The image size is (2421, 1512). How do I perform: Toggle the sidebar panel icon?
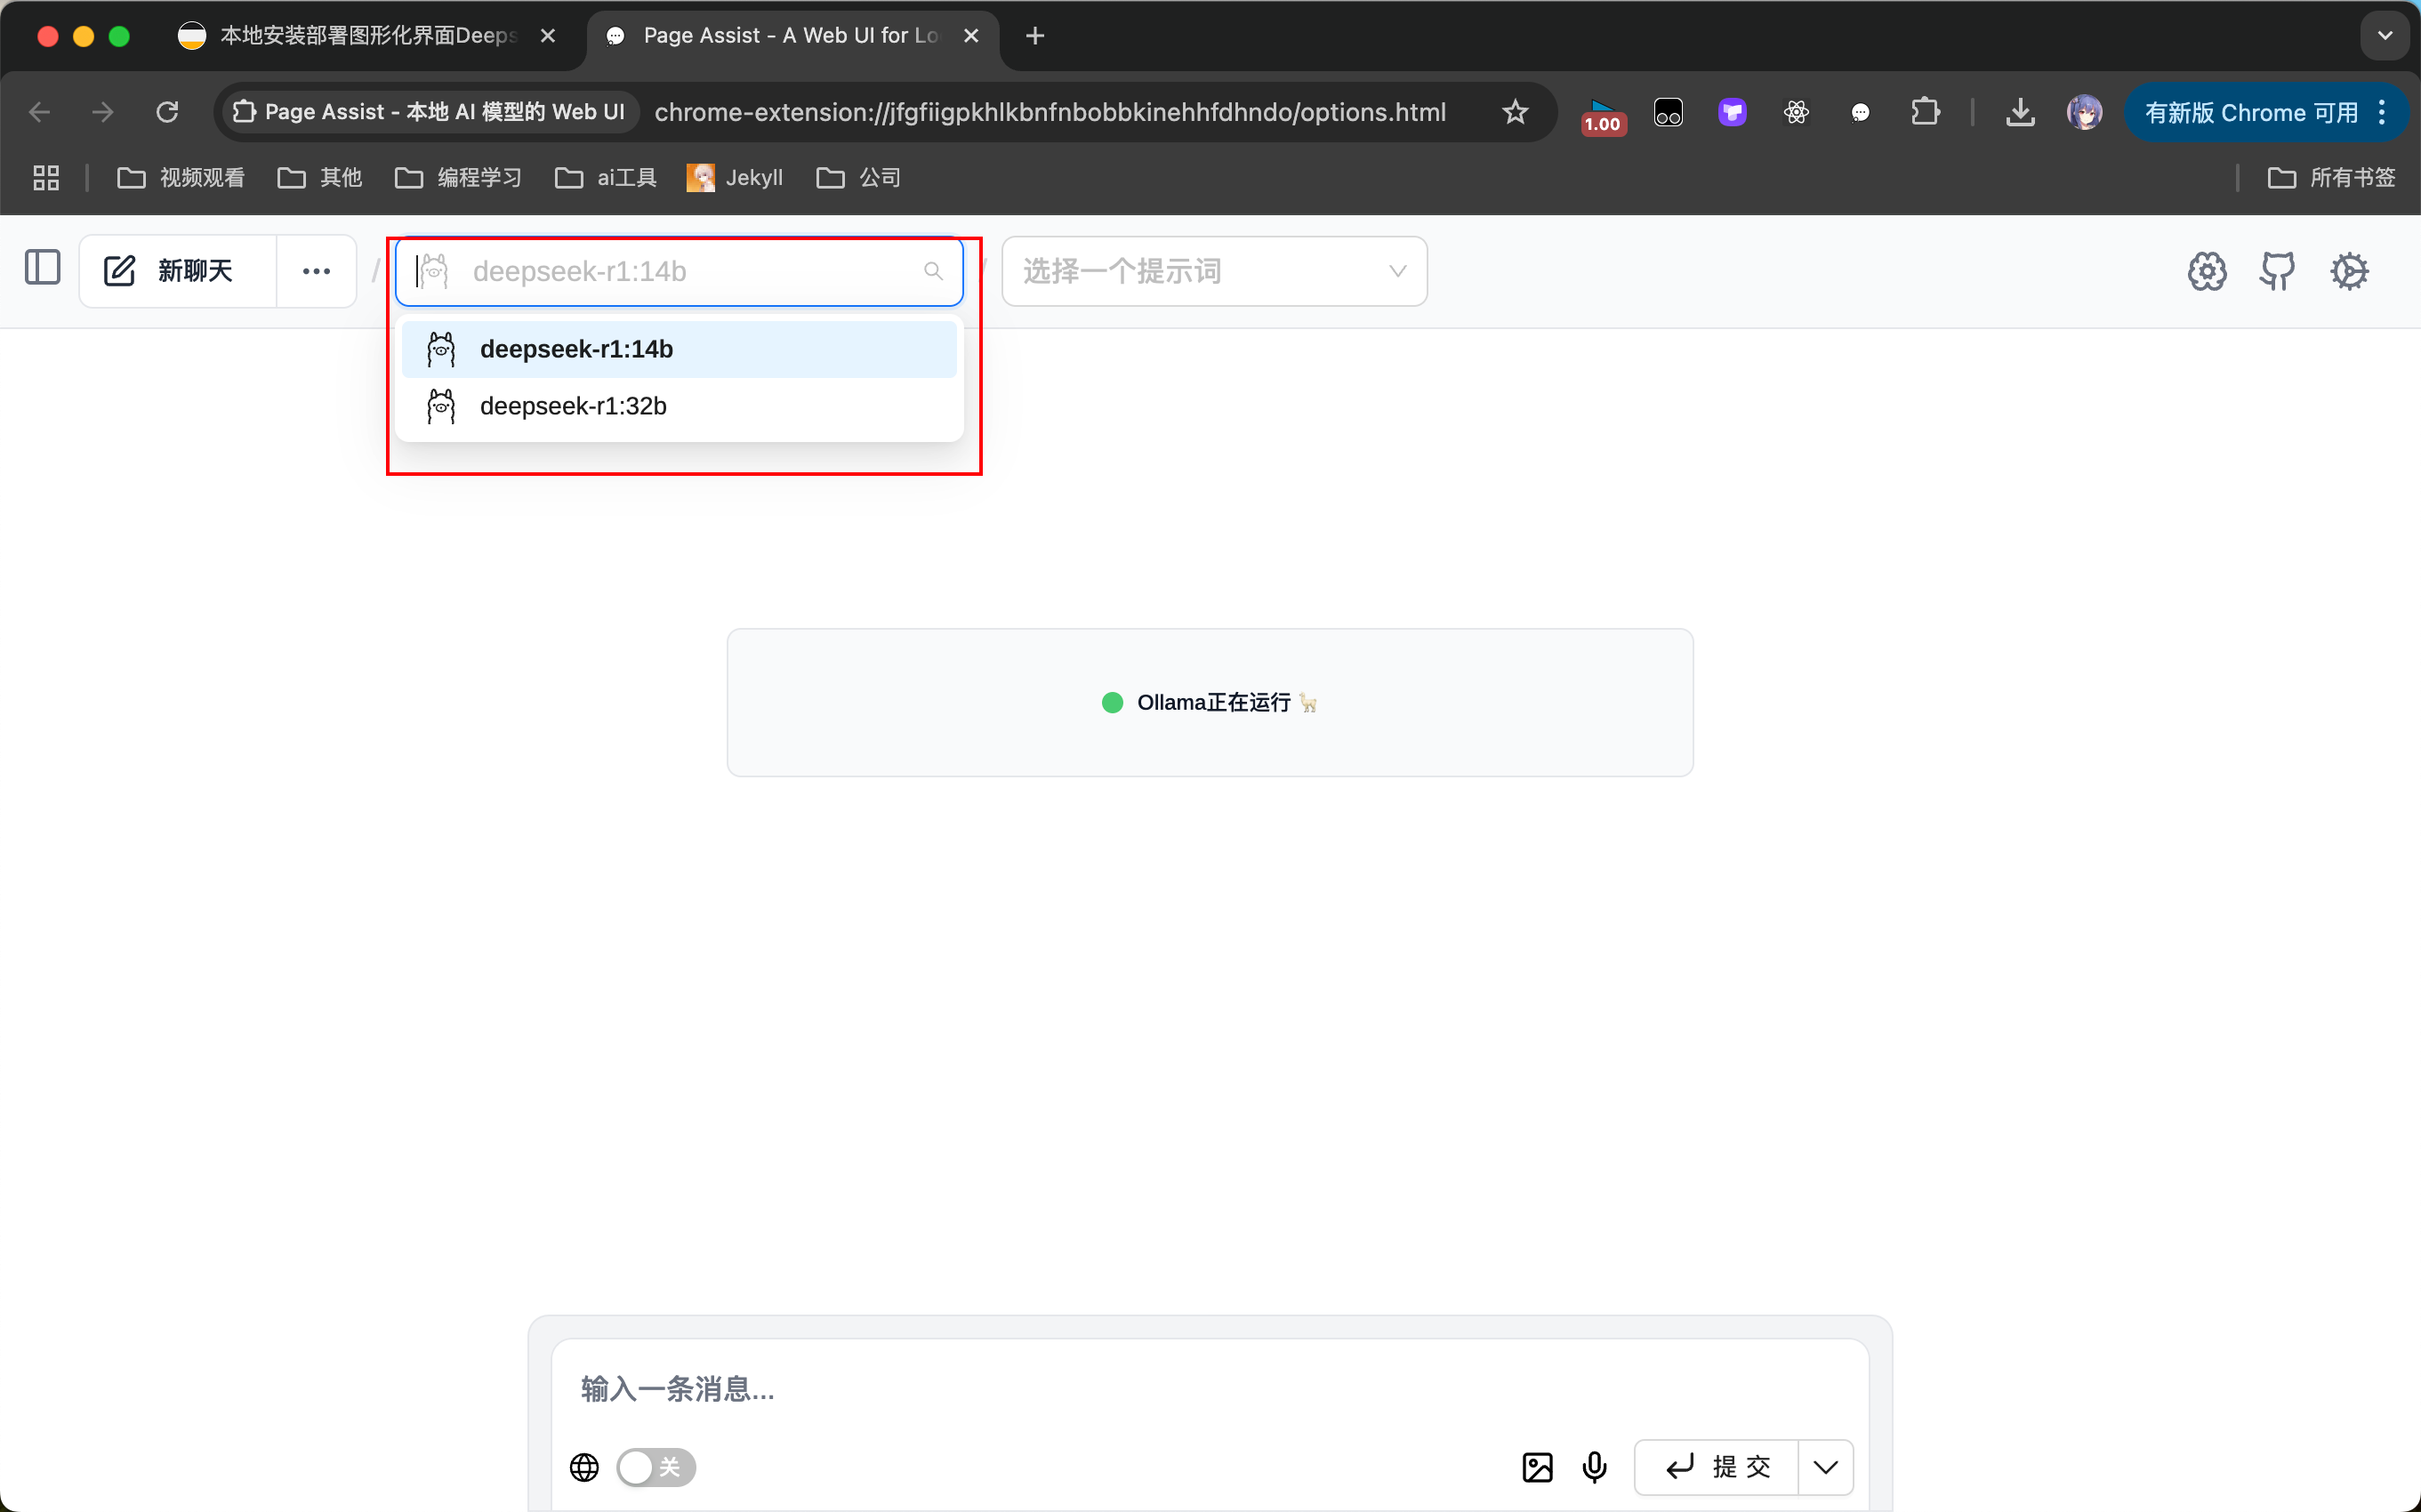[42, 269]
